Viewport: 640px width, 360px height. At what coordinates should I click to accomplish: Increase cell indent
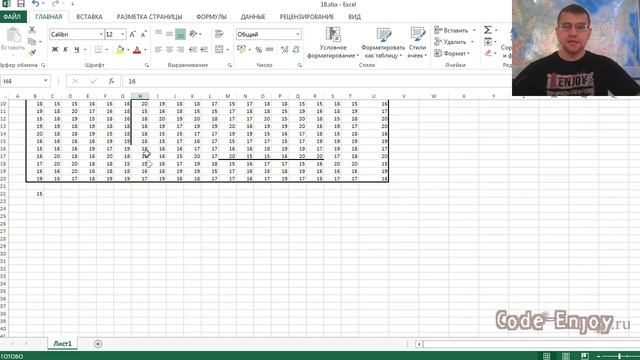click(x=204, y=49)
